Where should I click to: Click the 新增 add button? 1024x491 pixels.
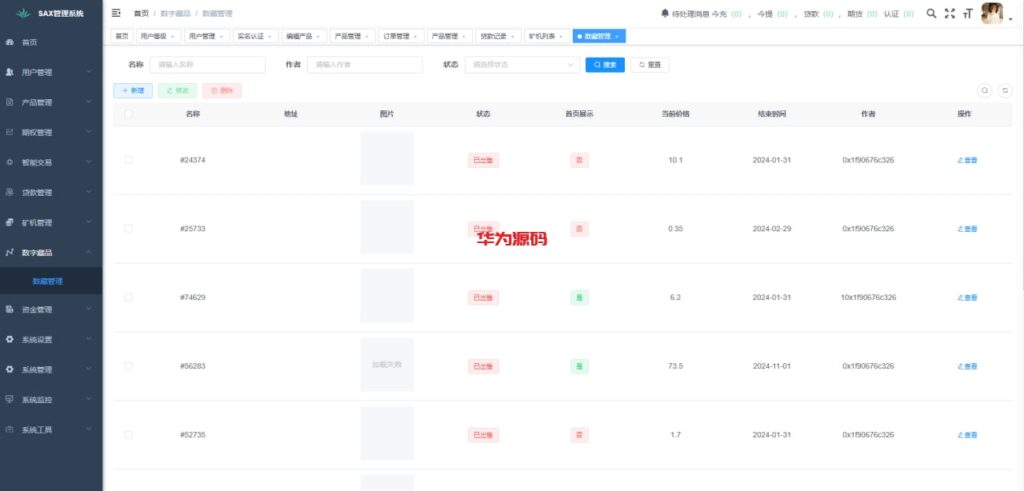point(133,91)
